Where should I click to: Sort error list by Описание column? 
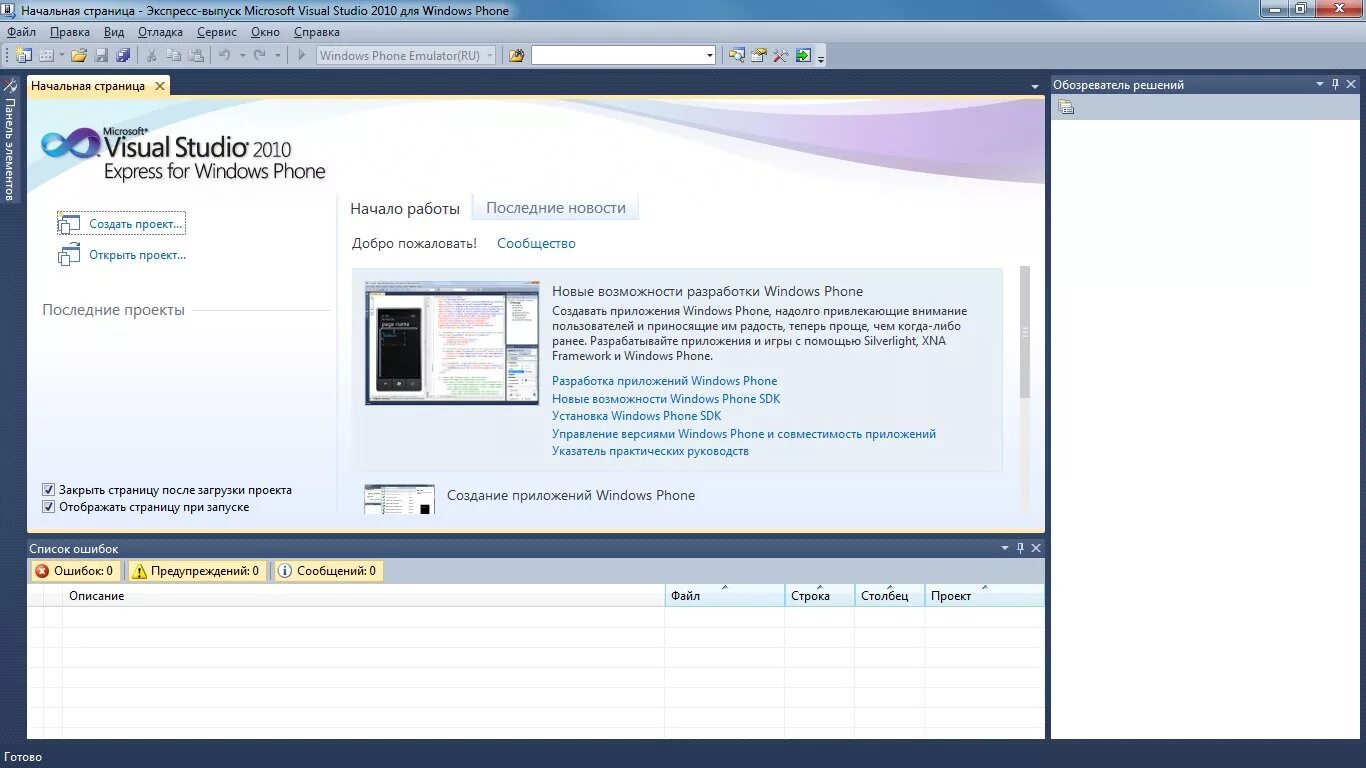[x=364, y=596]
